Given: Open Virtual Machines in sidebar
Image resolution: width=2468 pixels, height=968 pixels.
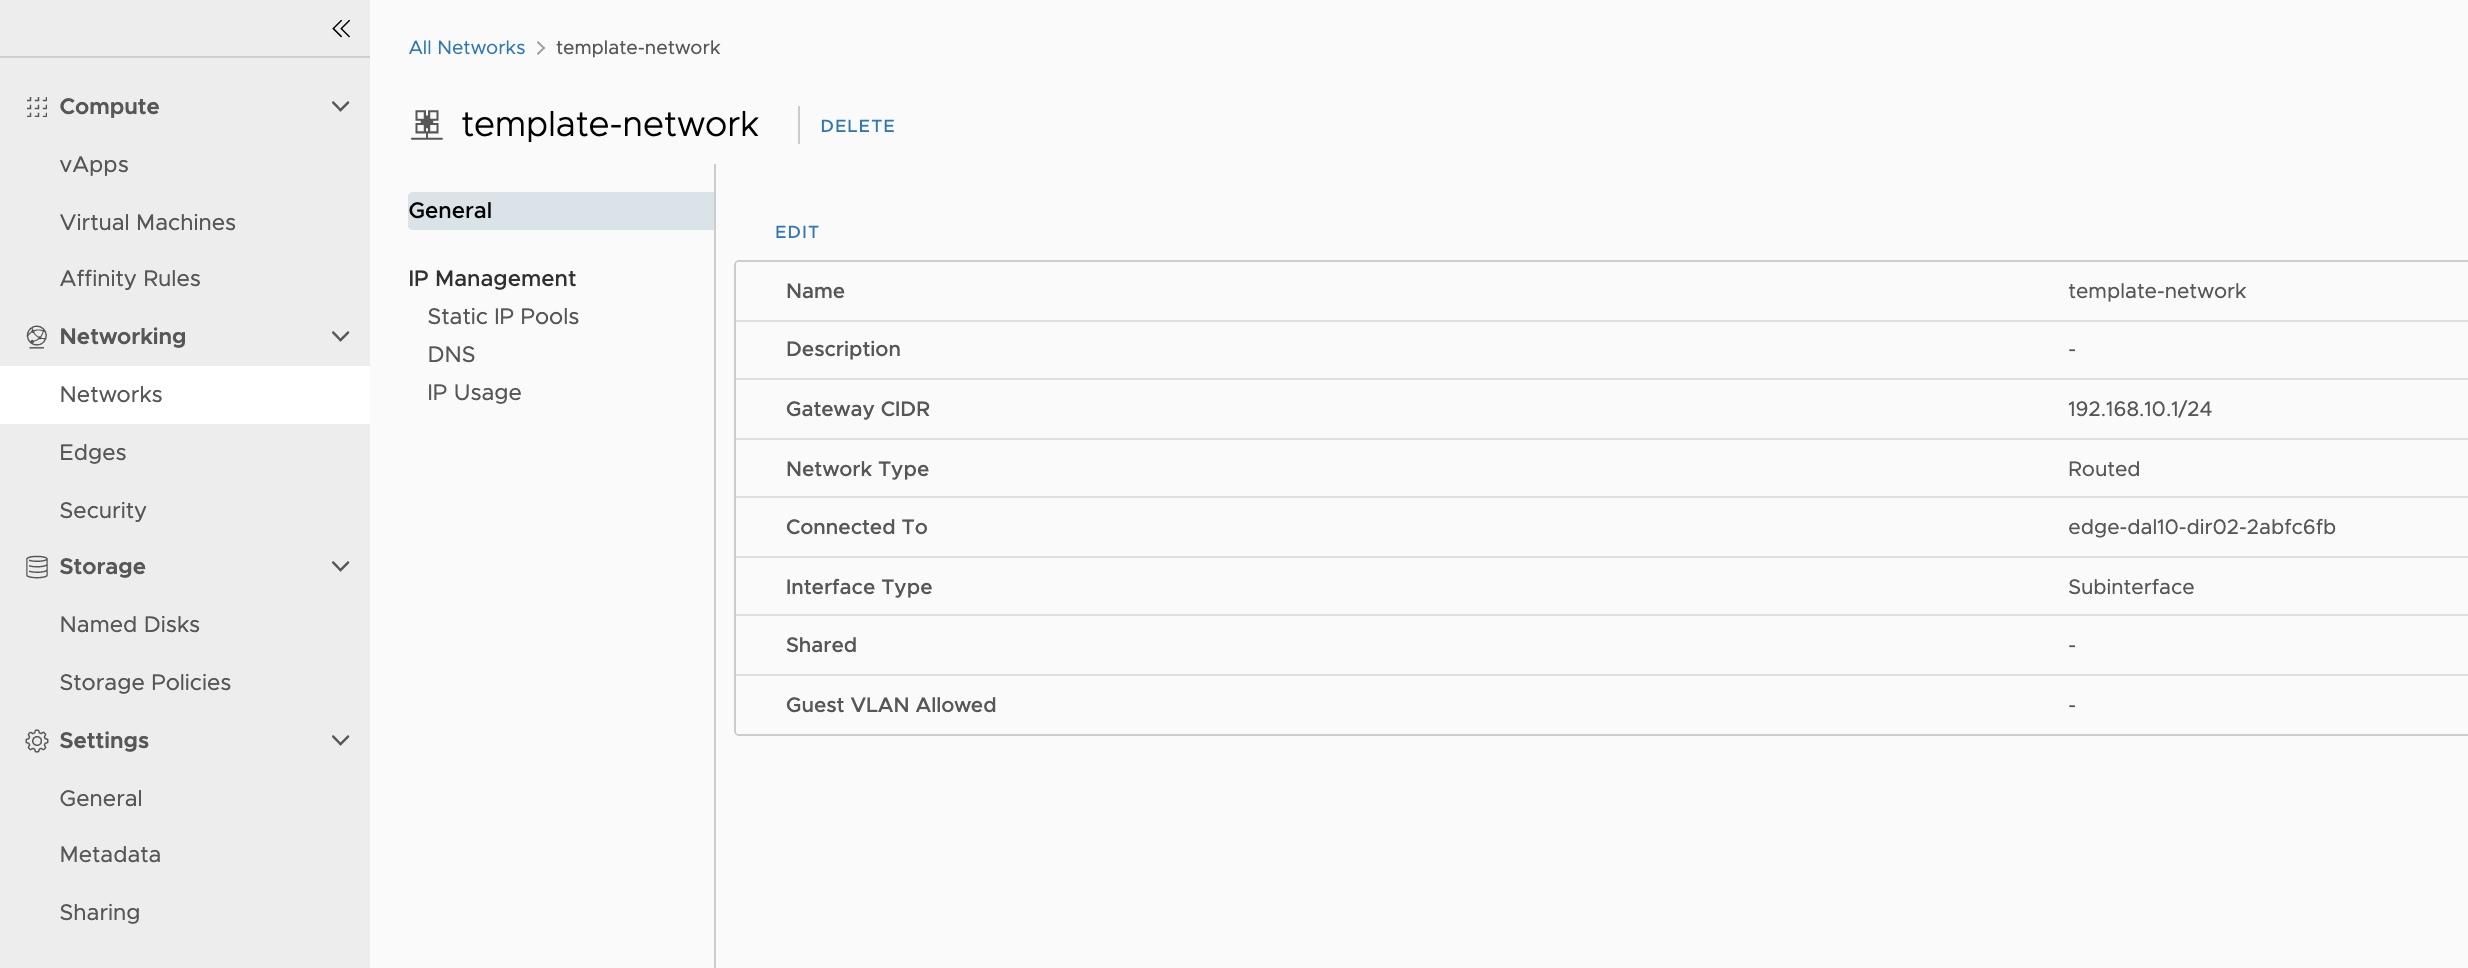Looking at the screenshot, I should click(x=147, y=222).
